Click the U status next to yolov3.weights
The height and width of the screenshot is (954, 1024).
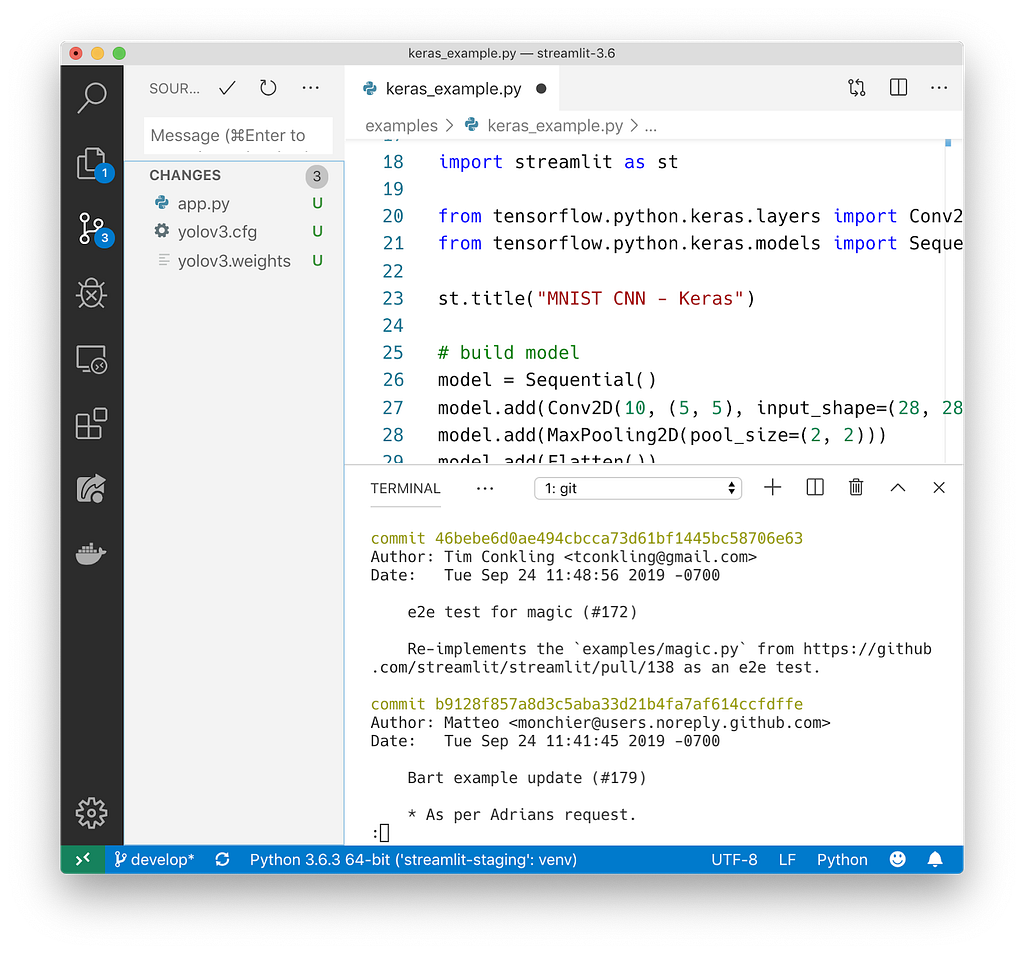click(317, 261)
